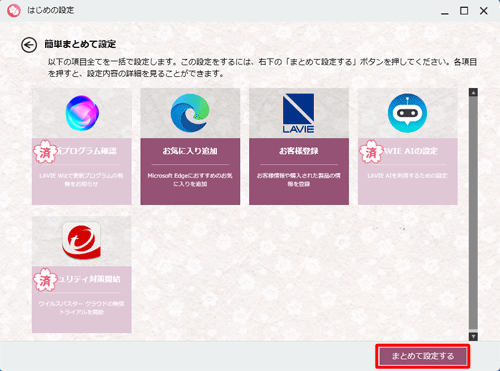Click the Microsoft Edge description text

[x=190, y=180]
